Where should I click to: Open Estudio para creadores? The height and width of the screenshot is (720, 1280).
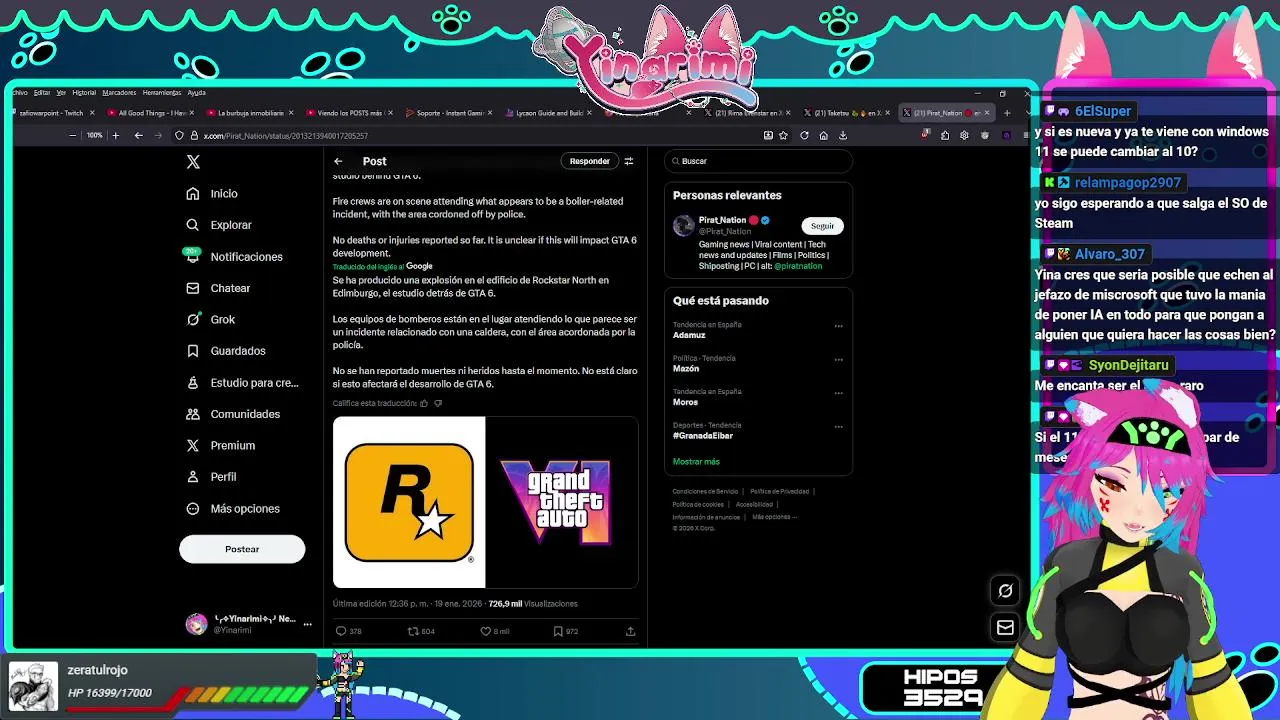click(242, 383)
